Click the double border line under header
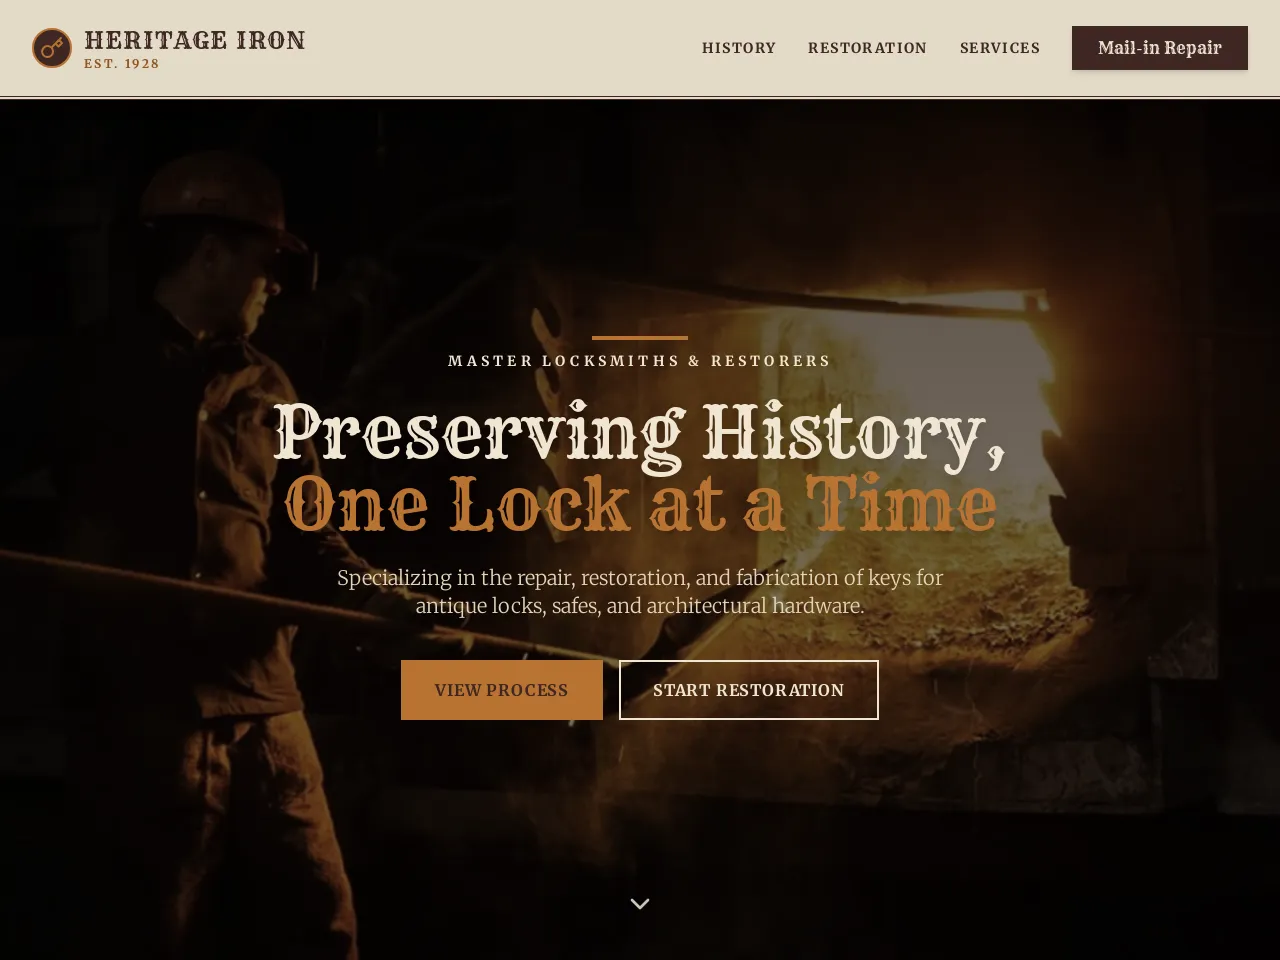This screenshot has height=960, width=1280. (640, 97)
